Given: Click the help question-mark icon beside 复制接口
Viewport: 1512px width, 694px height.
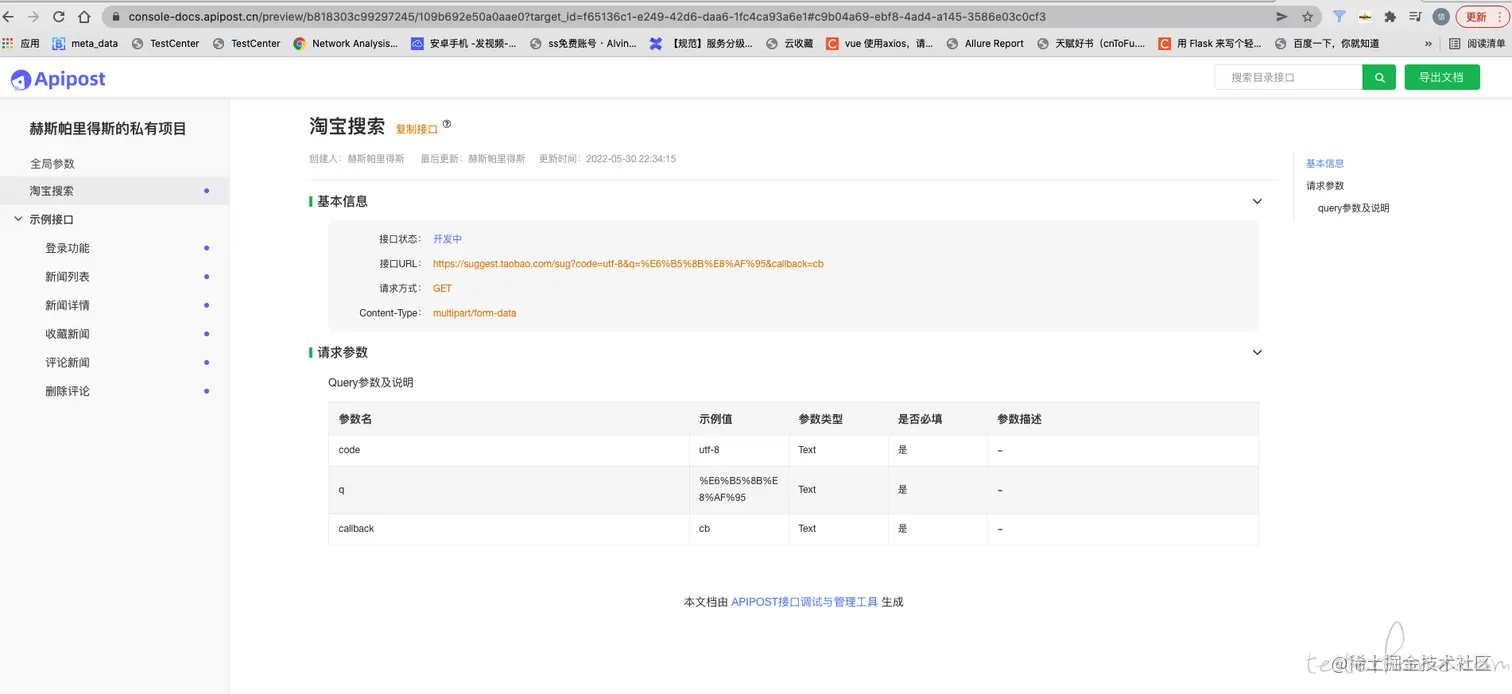Looking at the screenshot, I should coord(447,125).
